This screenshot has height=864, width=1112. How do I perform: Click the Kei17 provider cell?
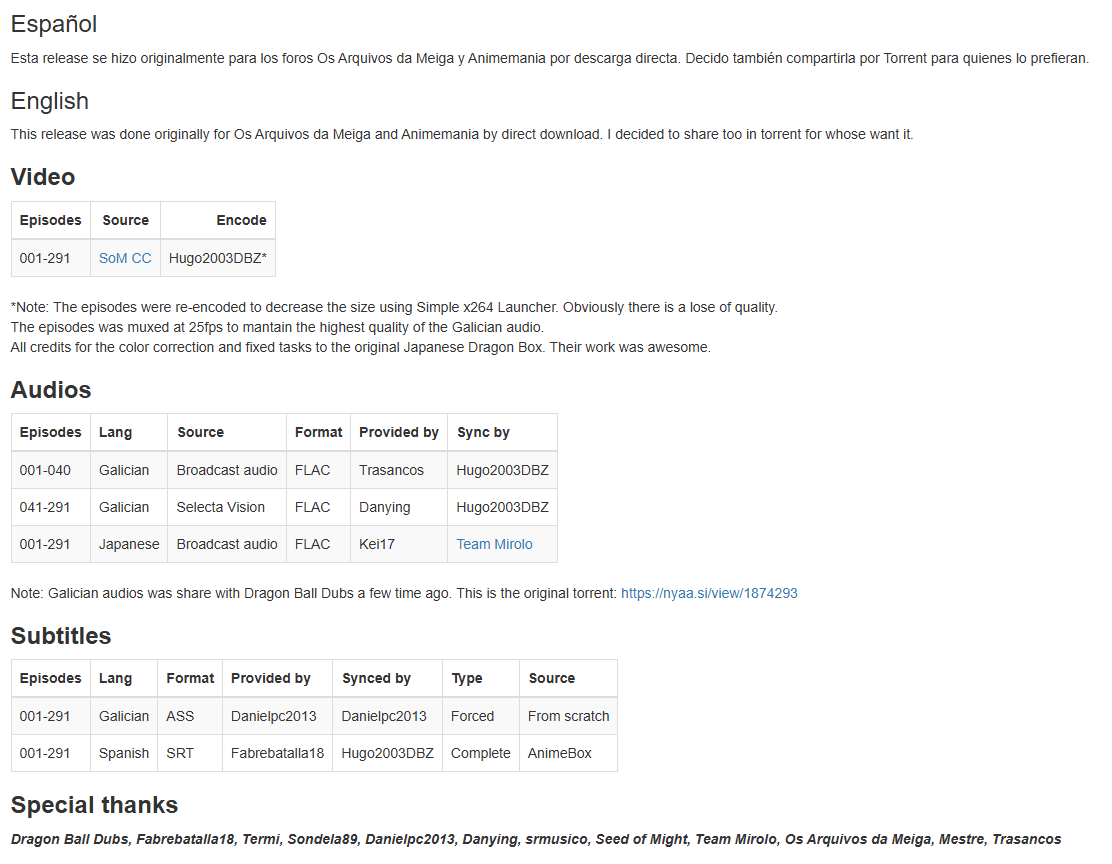399,544
